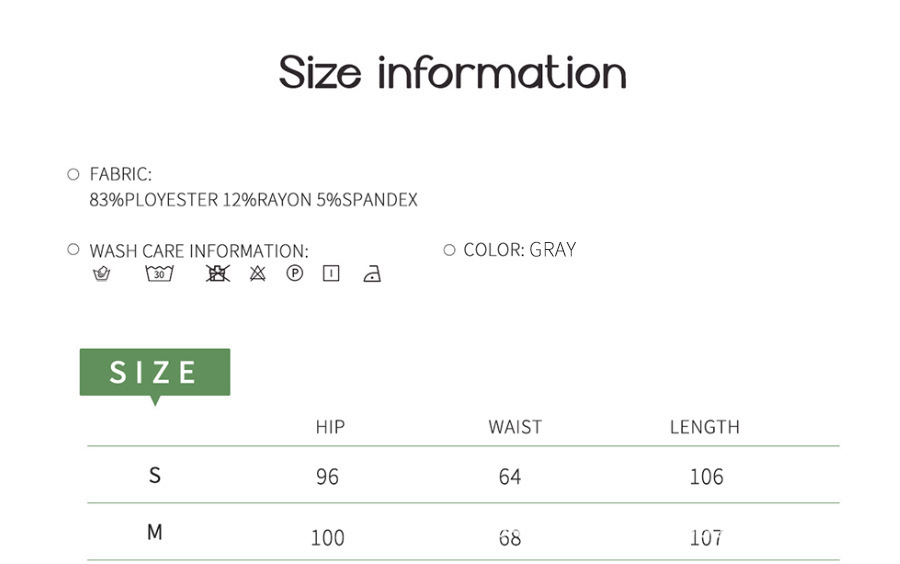Screen dimensions: 900x564
Task: Click the Size information heading
Action: [x=452, y=73]
